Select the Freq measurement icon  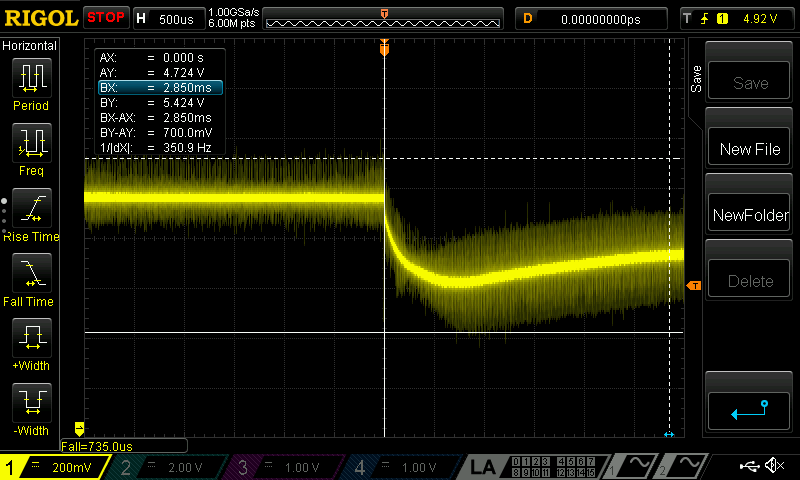(31, 149)
